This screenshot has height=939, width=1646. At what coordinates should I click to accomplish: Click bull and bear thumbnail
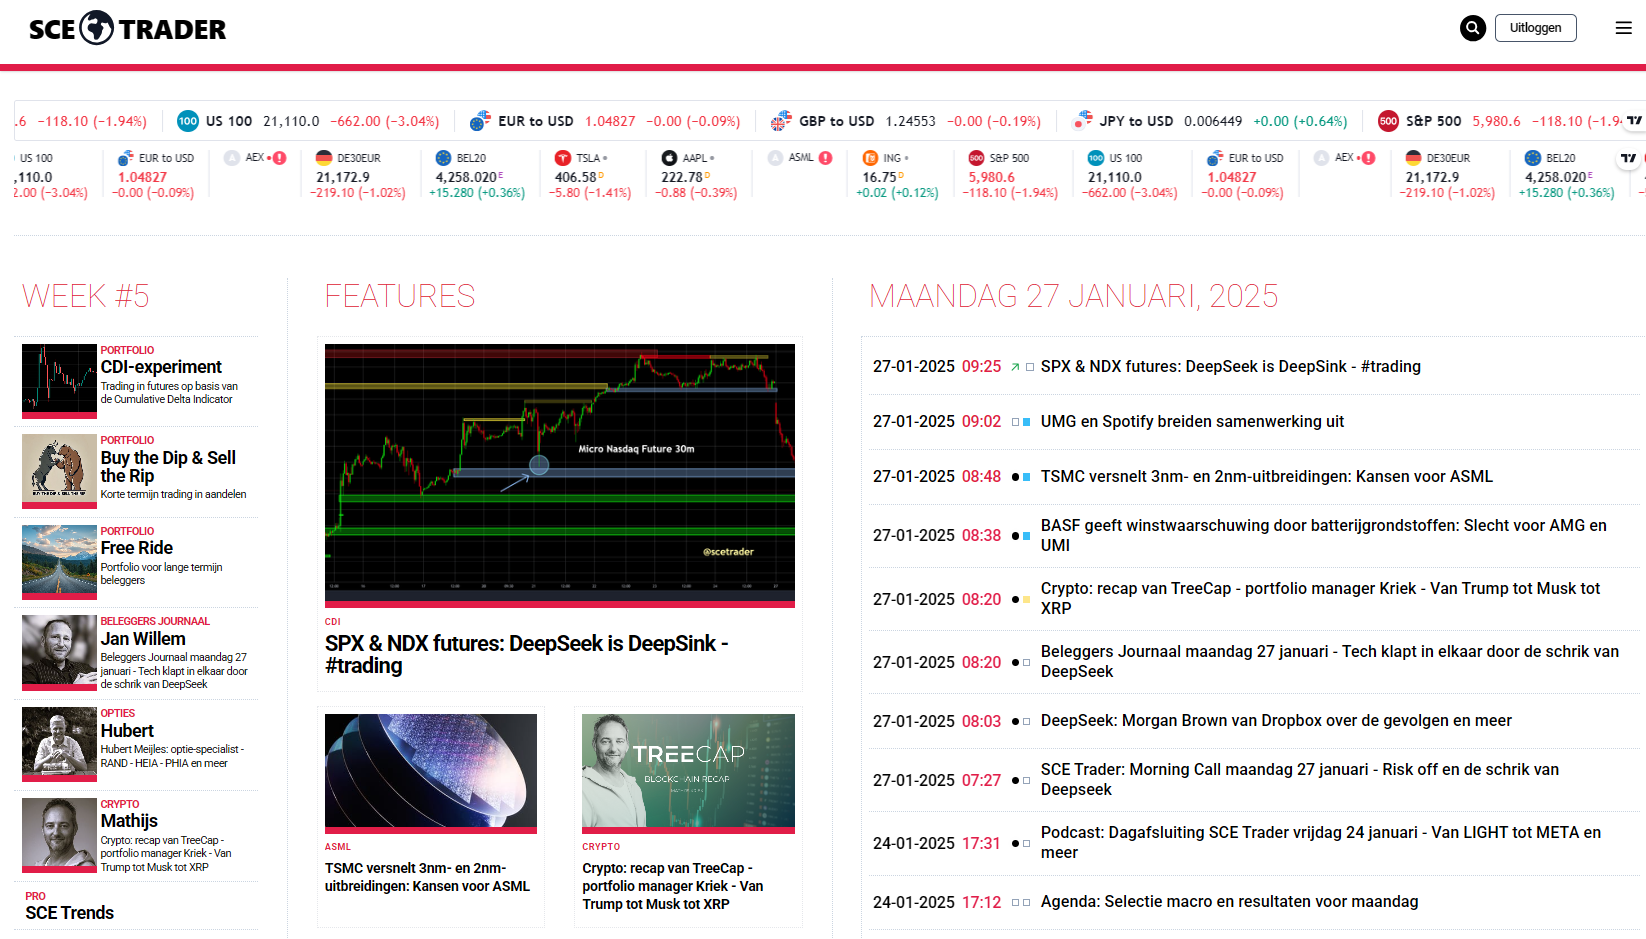(59, 471)
